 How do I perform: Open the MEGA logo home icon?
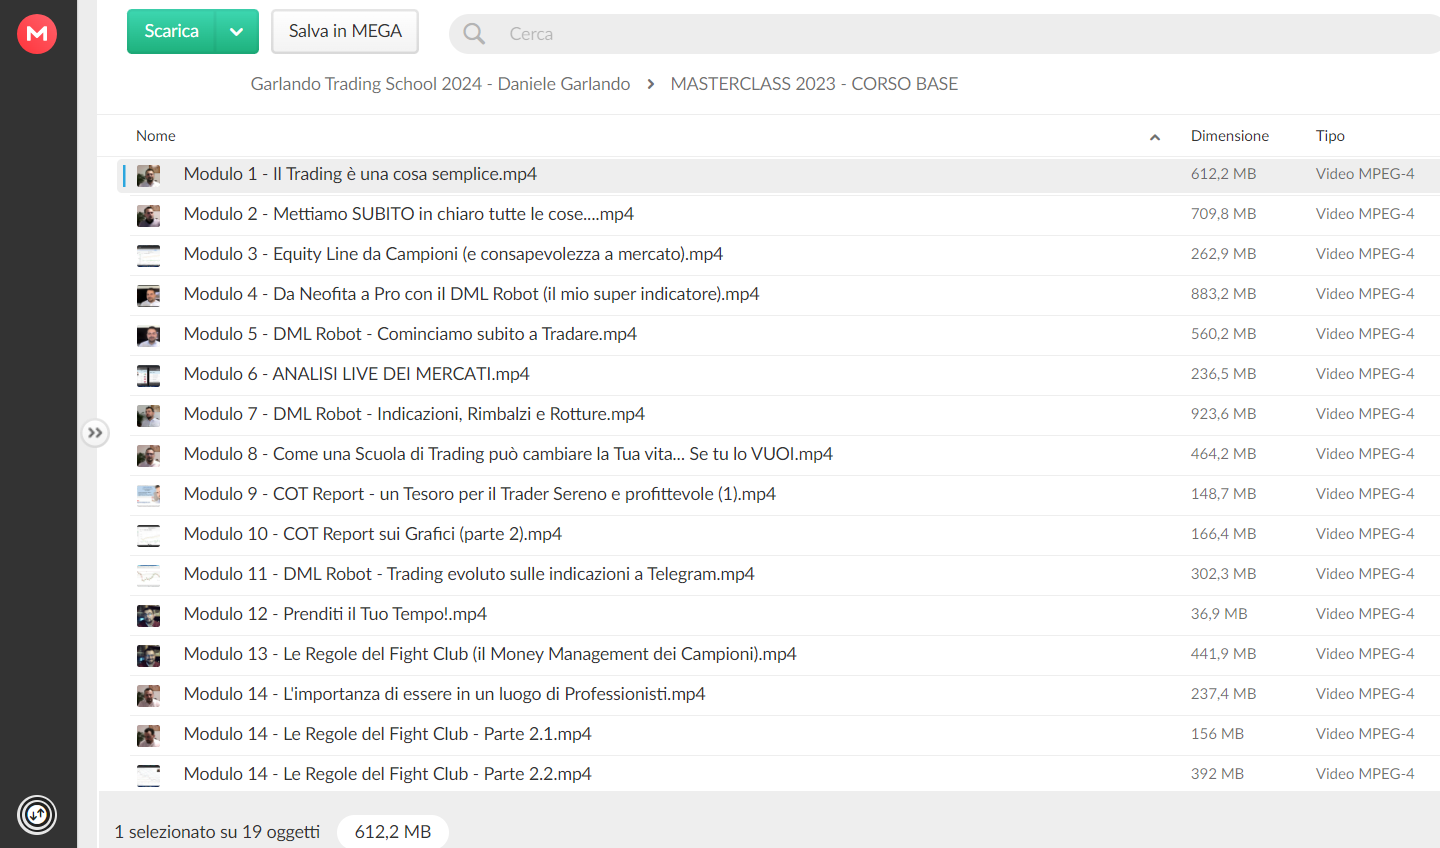tap(37, 34)
